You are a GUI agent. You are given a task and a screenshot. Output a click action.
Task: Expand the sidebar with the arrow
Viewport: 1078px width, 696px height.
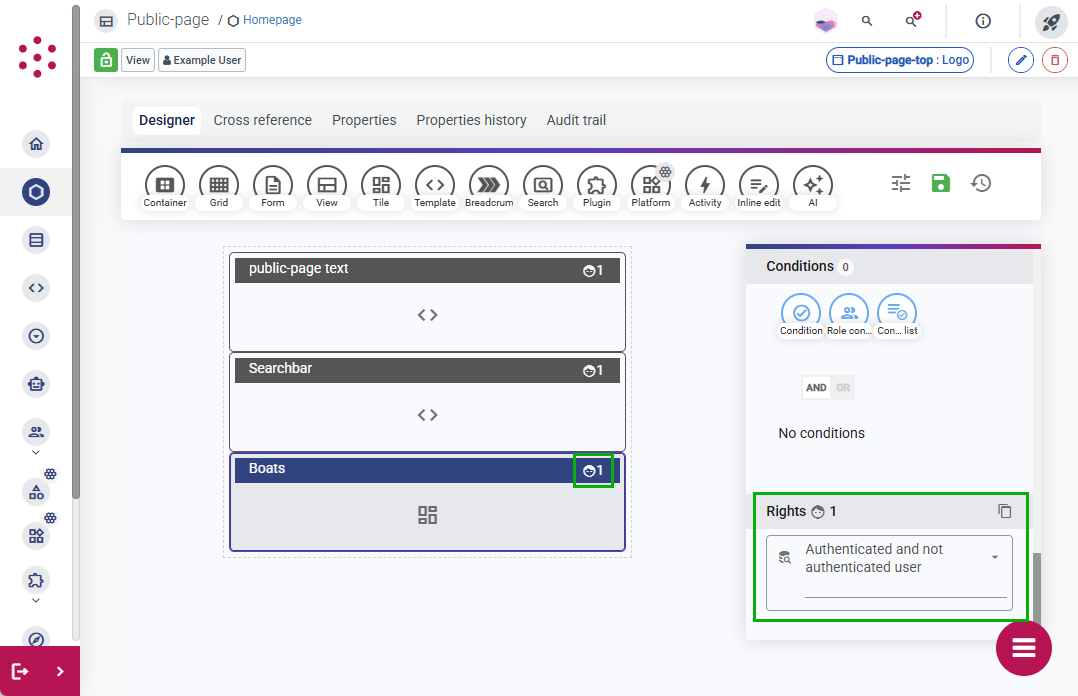(60, 671)
